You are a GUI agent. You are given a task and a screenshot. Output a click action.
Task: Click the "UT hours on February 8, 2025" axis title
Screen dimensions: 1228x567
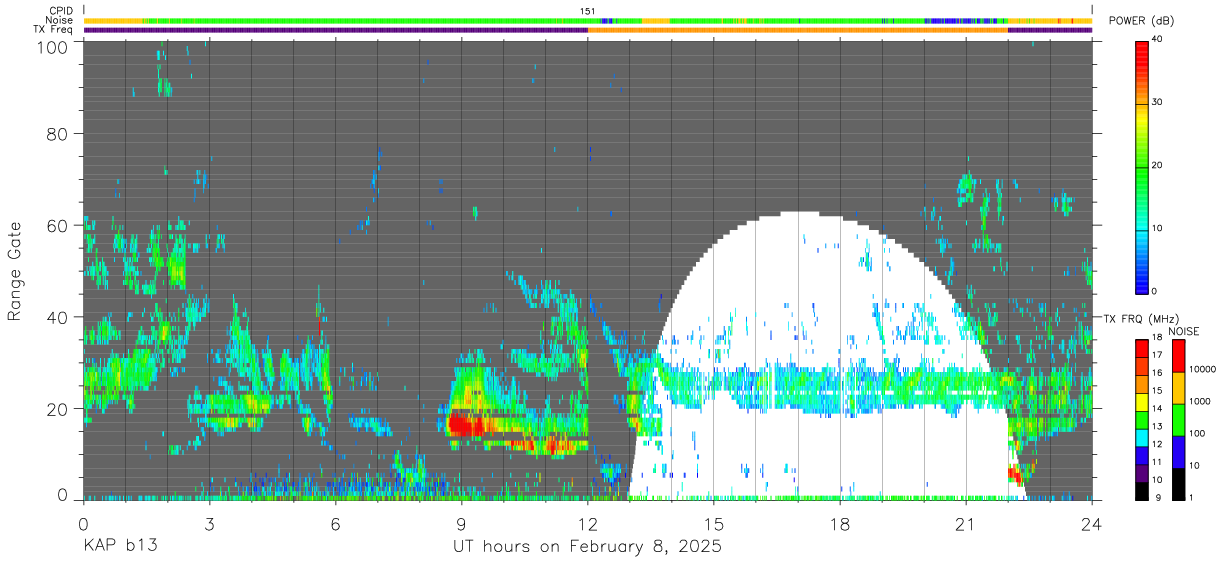click(588, 547)
